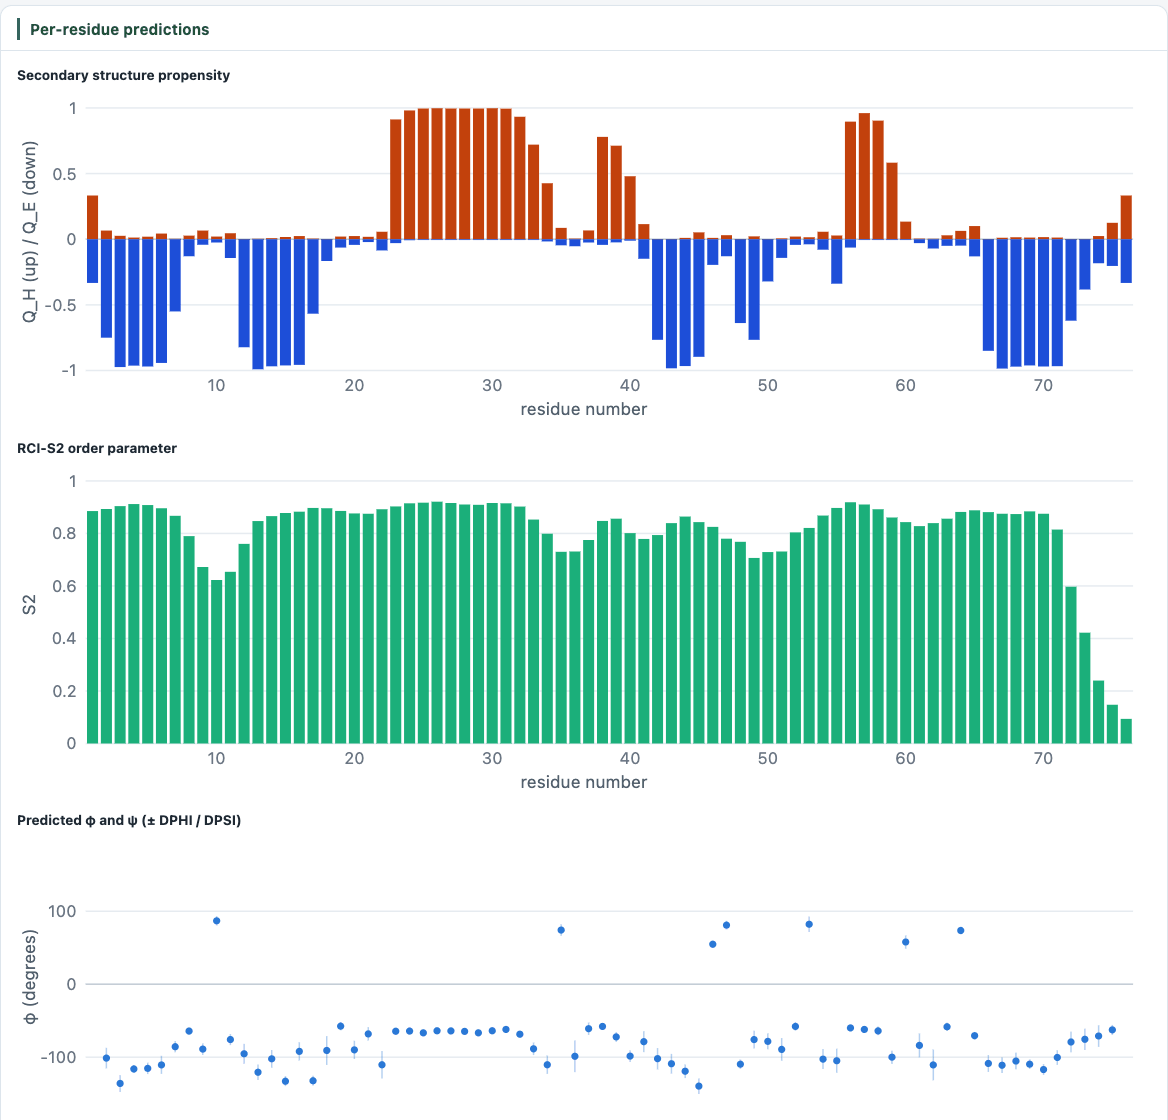
Task: Click x-axis tick "50" of the secondary structure chart
Action: click(767, 385)
